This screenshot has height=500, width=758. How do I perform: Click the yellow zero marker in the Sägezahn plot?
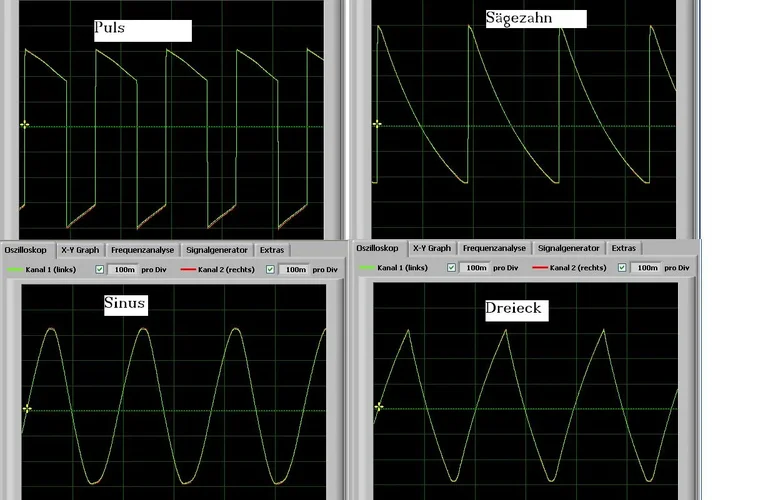[377, 124]
